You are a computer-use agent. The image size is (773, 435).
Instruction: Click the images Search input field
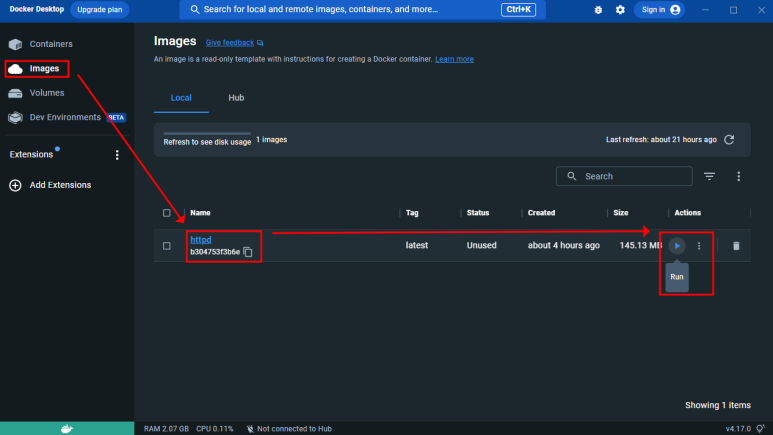point(624,176)
